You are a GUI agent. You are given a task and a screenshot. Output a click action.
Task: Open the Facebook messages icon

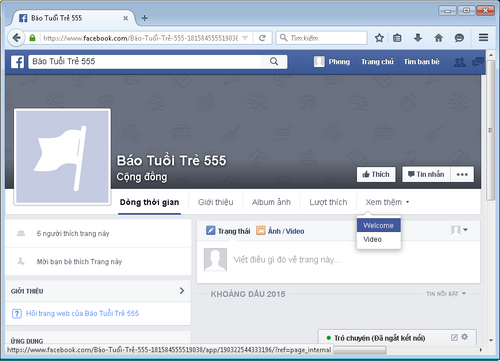pyautogui.click(x=478, y=62)
